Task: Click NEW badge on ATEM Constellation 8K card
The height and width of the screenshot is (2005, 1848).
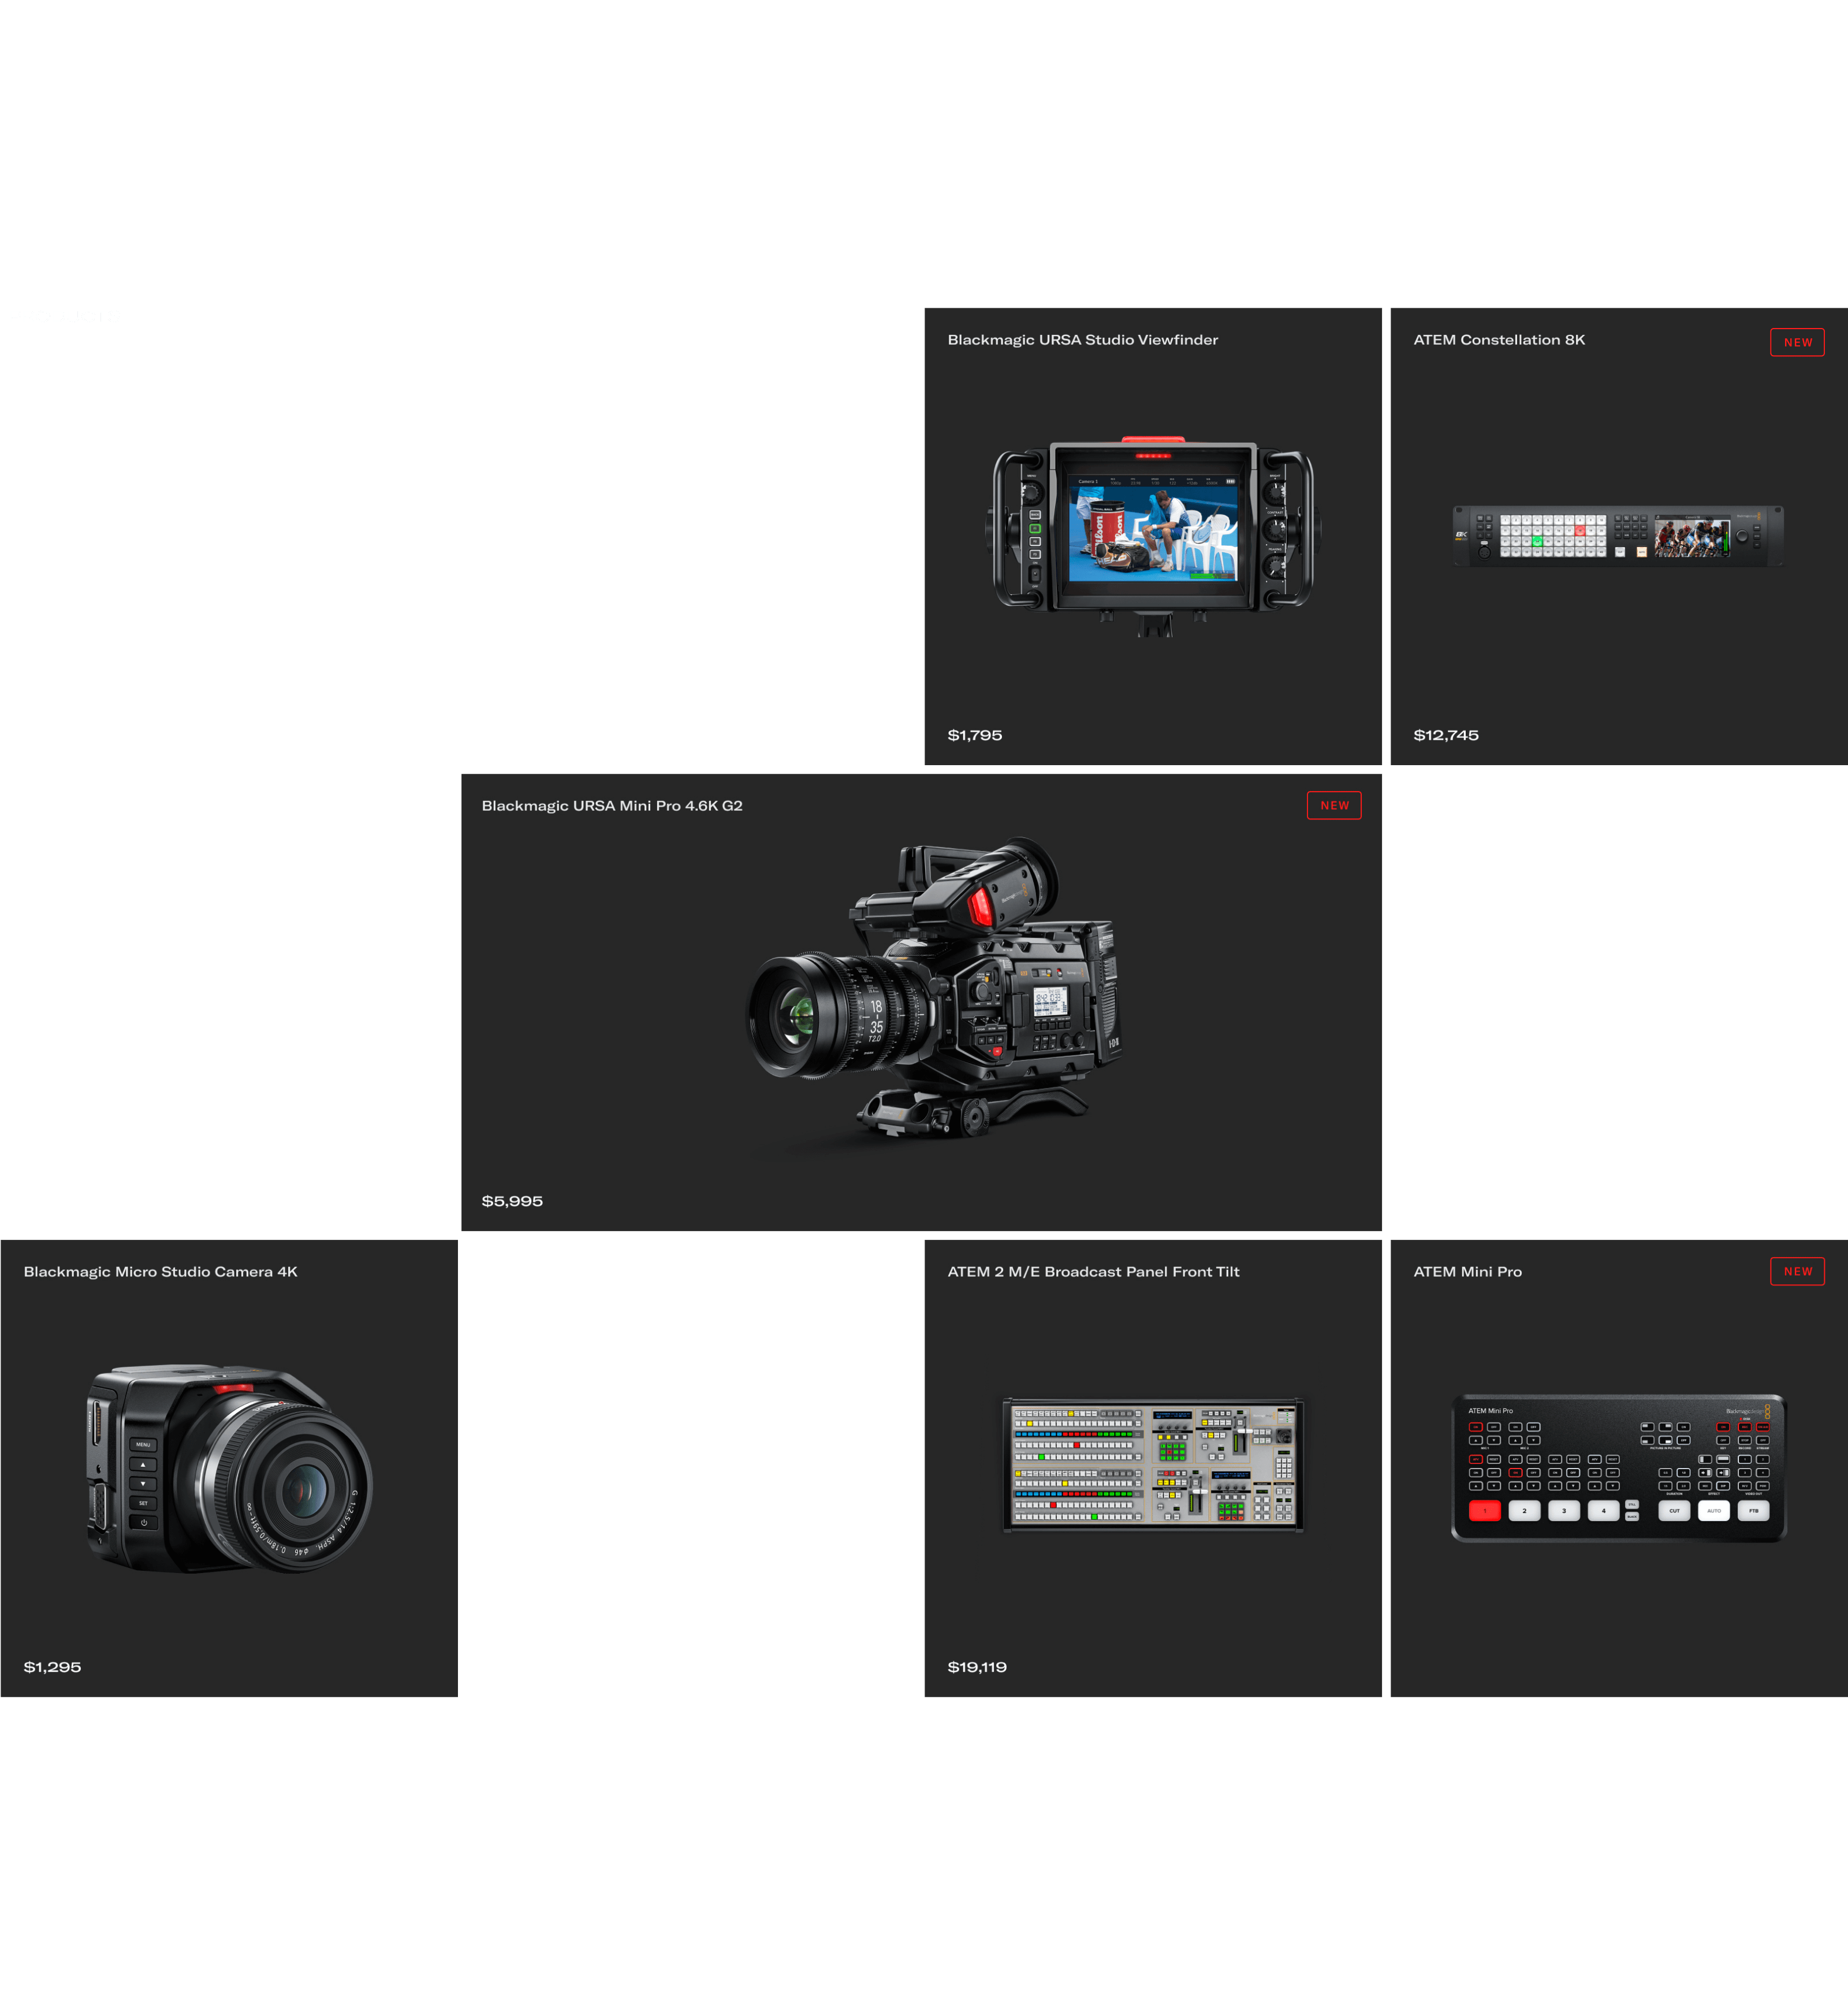Action: click(1797, 342)
